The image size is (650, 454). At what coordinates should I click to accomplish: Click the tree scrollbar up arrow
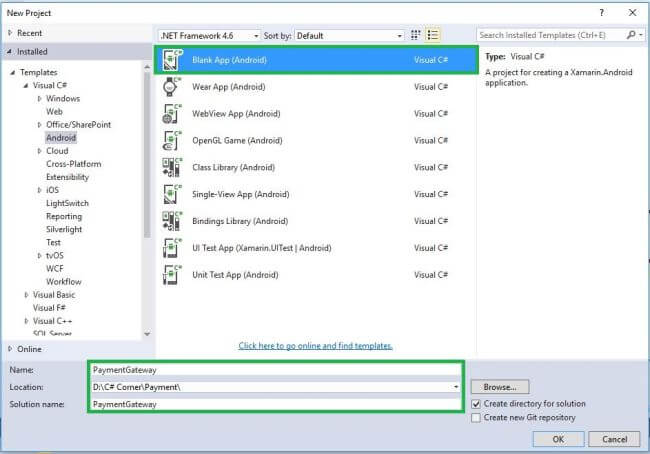click(x=147, y=67)
